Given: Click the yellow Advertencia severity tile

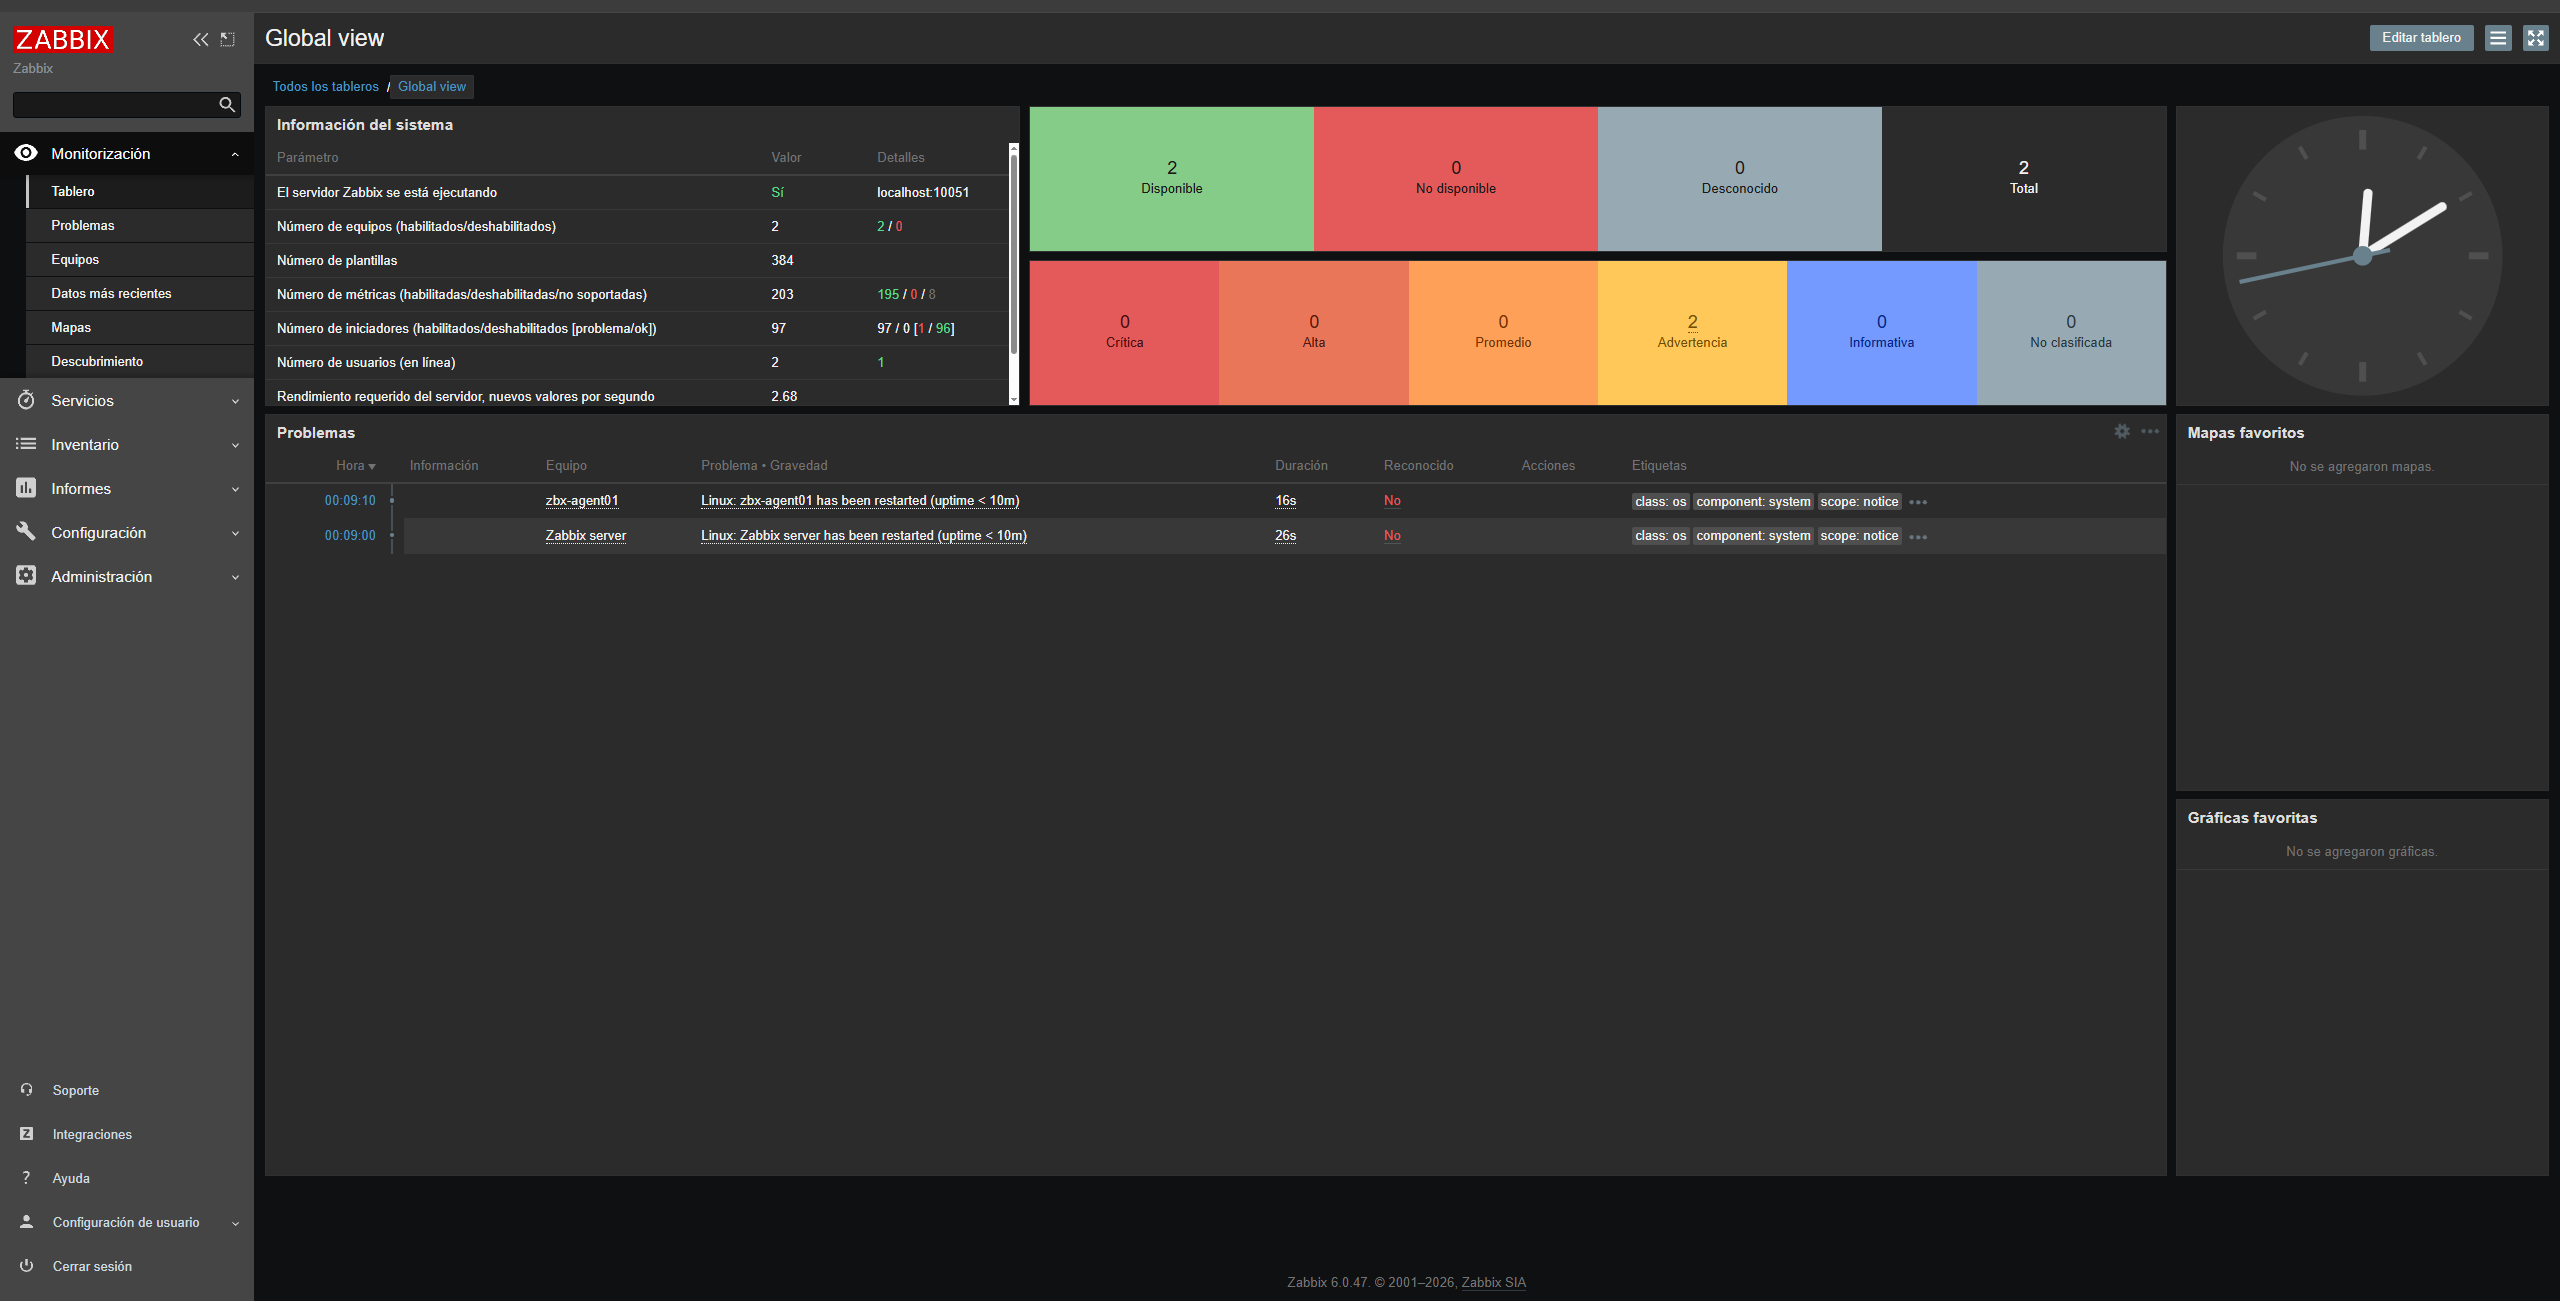Looking at the screenshot, I should pyautogui.click(x=1692, y=332).
